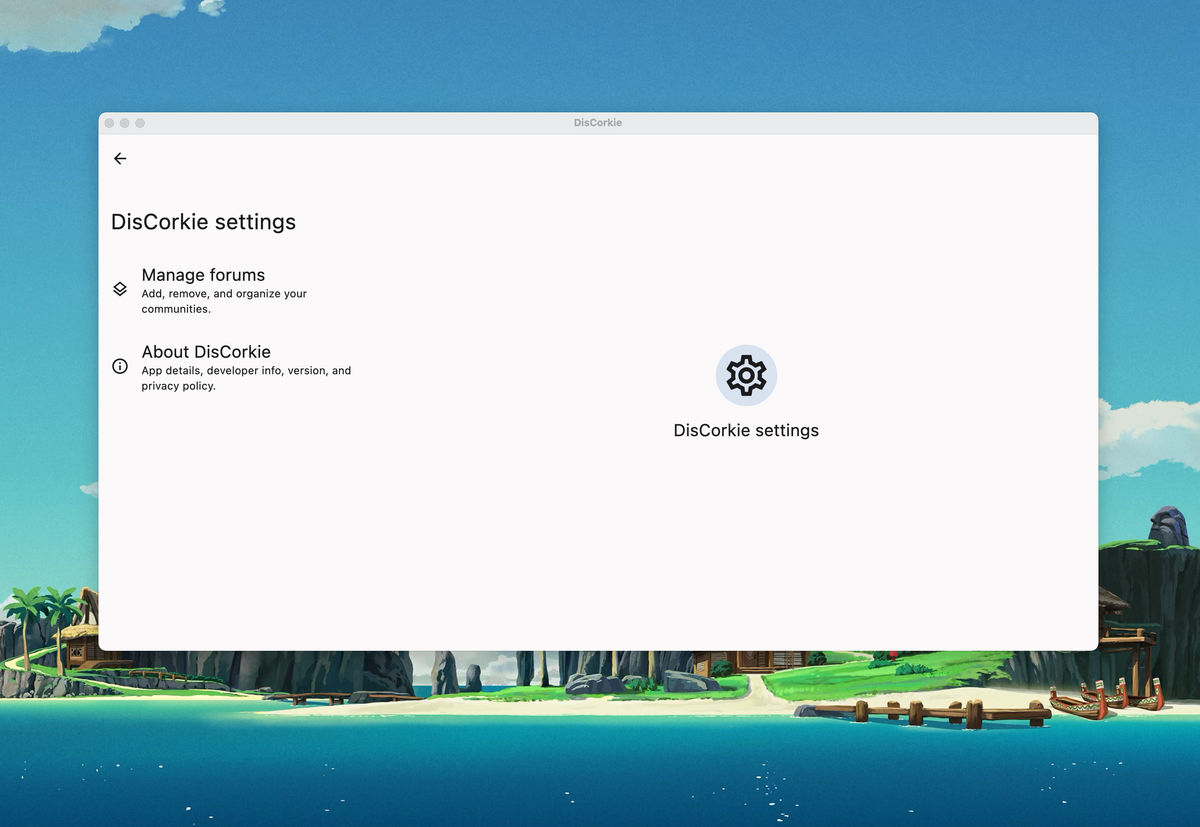Click the 'App details, developer info' description text

tap(246, 377)
